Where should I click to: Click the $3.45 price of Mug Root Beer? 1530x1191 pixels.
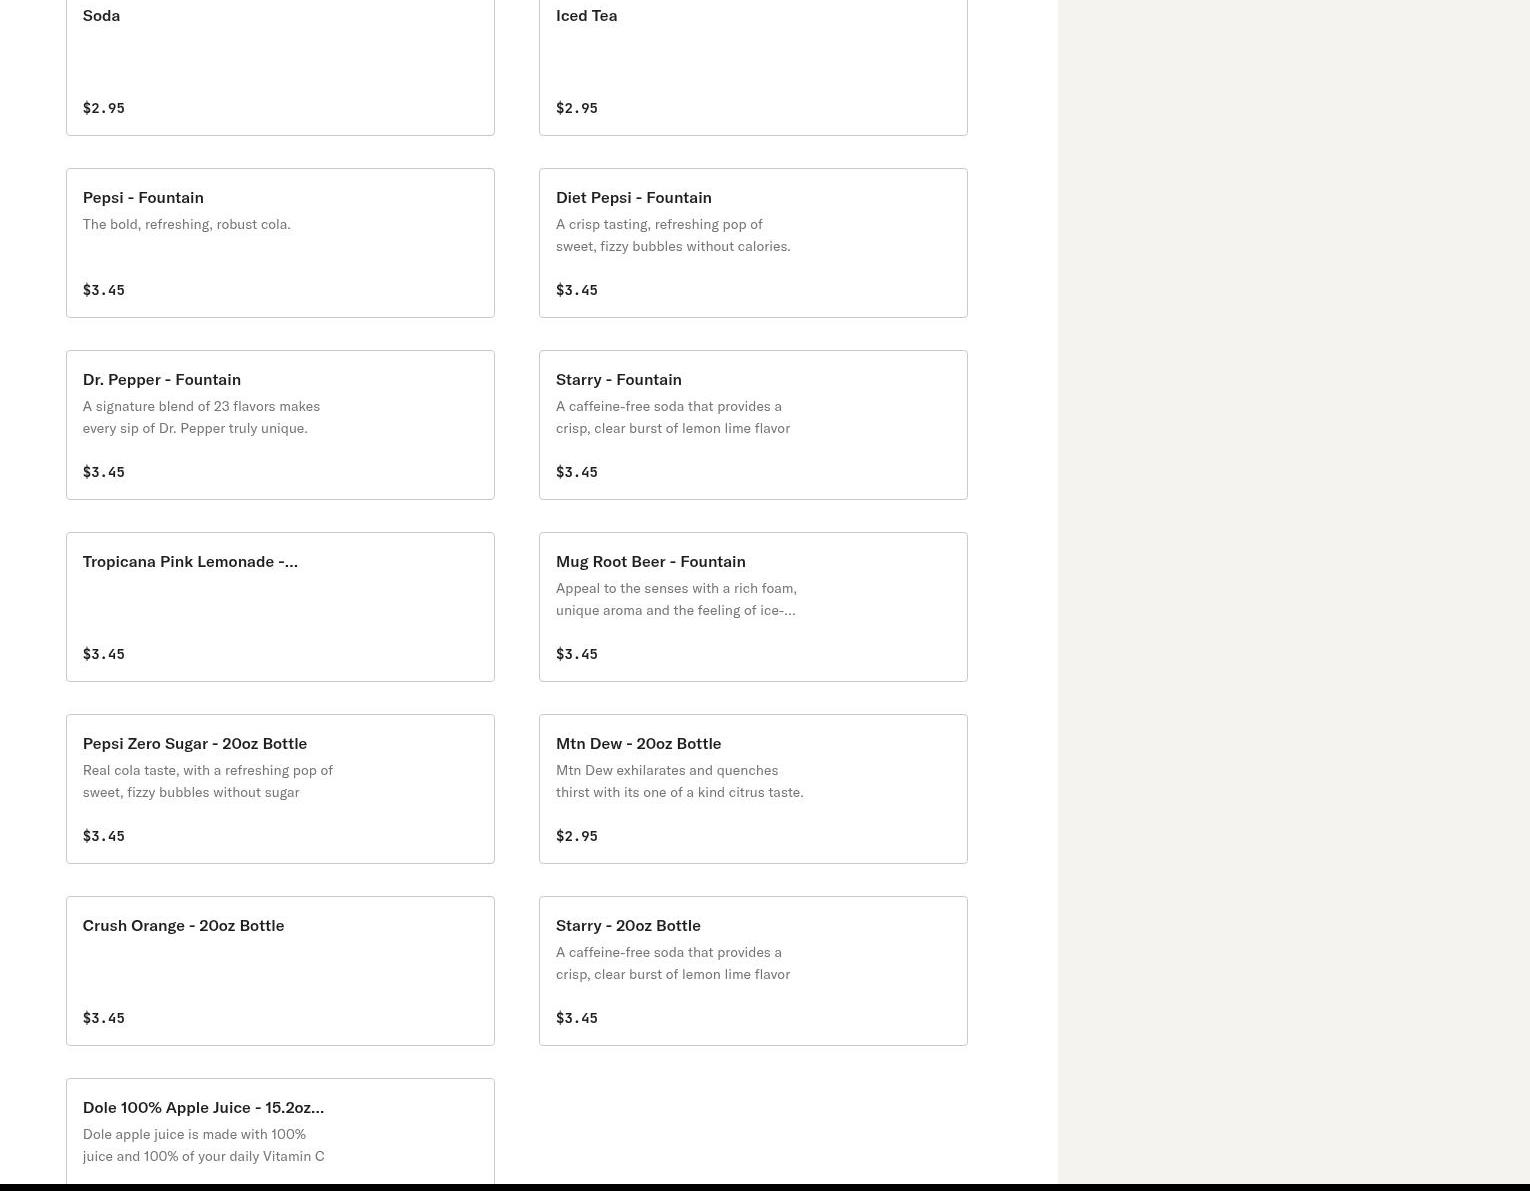(x=577, y=654)
